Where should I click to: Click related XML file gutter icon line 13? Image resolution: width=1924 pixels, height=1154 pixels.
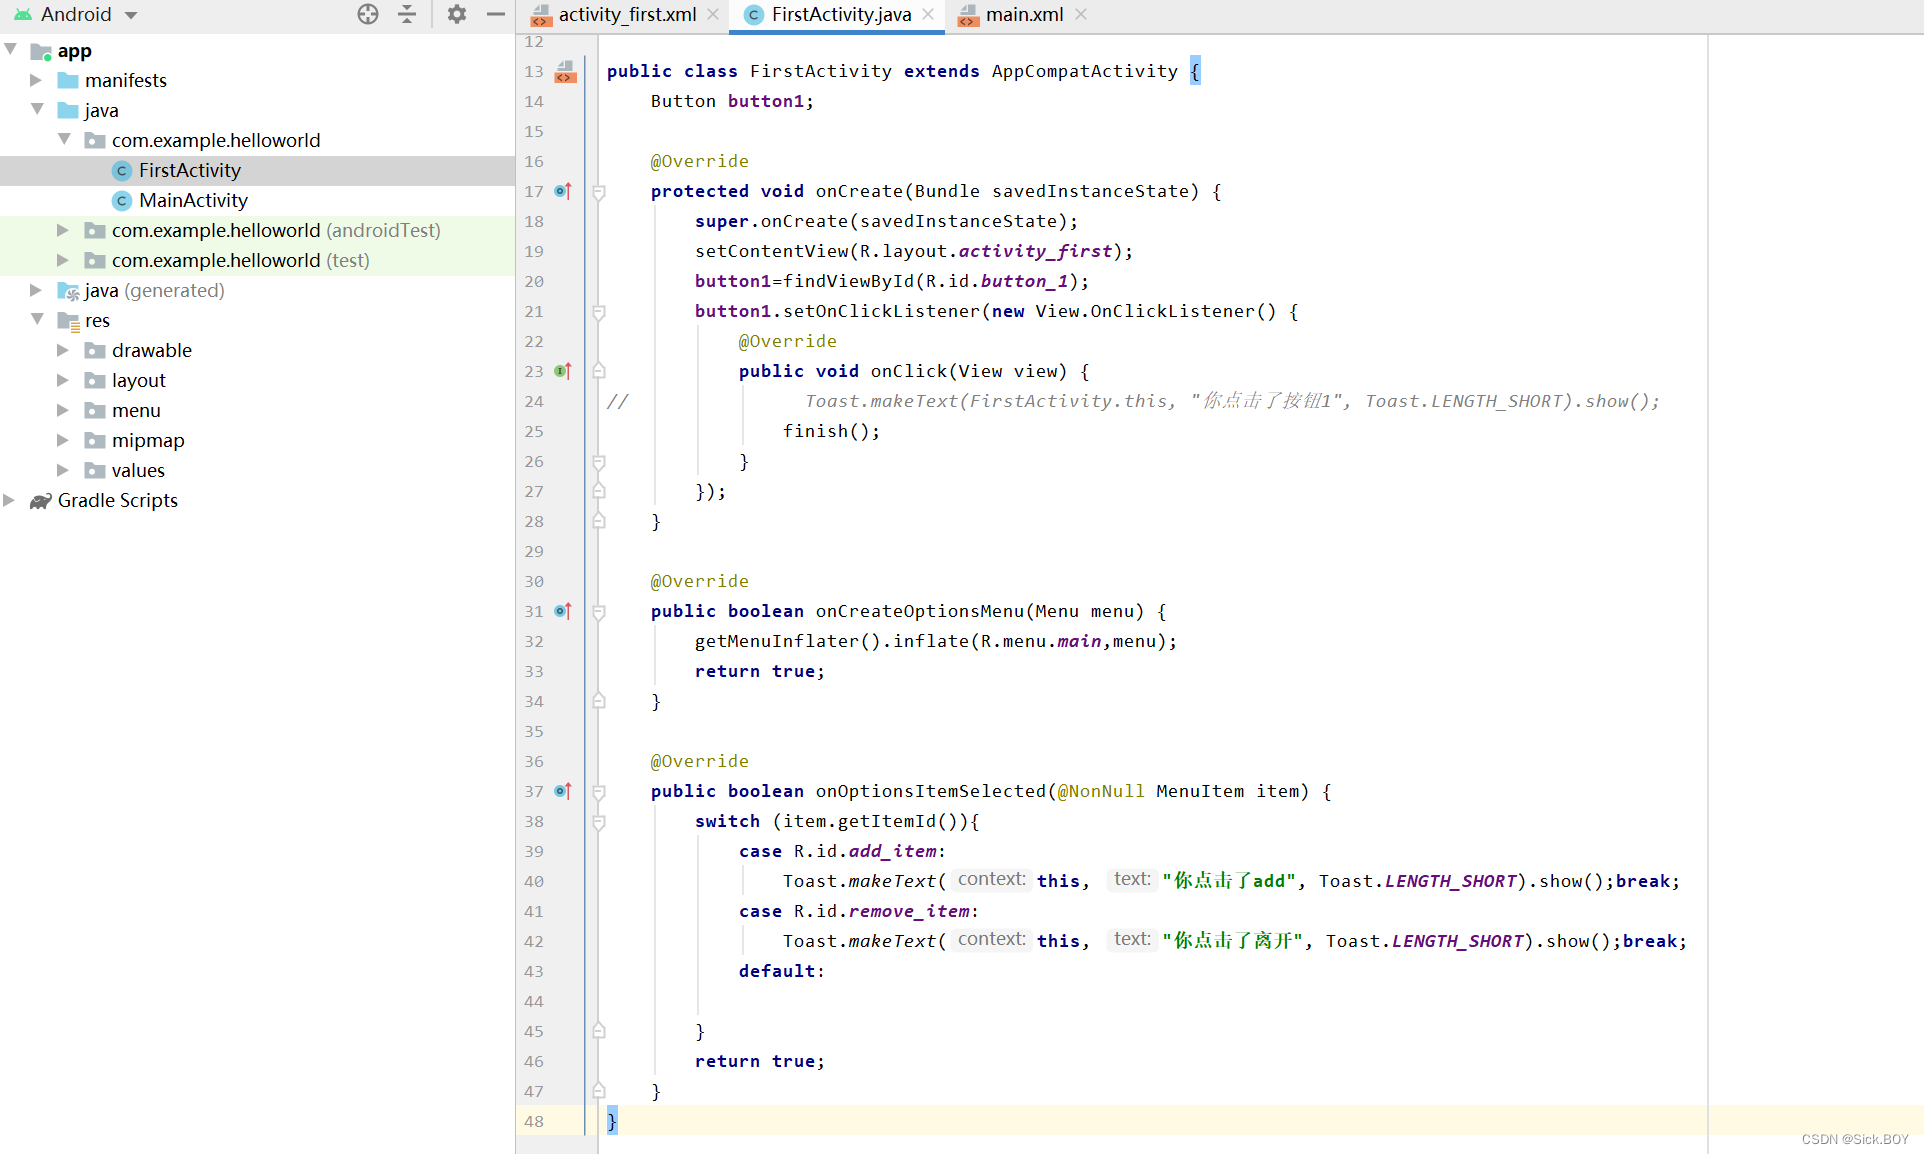point(565,71)
